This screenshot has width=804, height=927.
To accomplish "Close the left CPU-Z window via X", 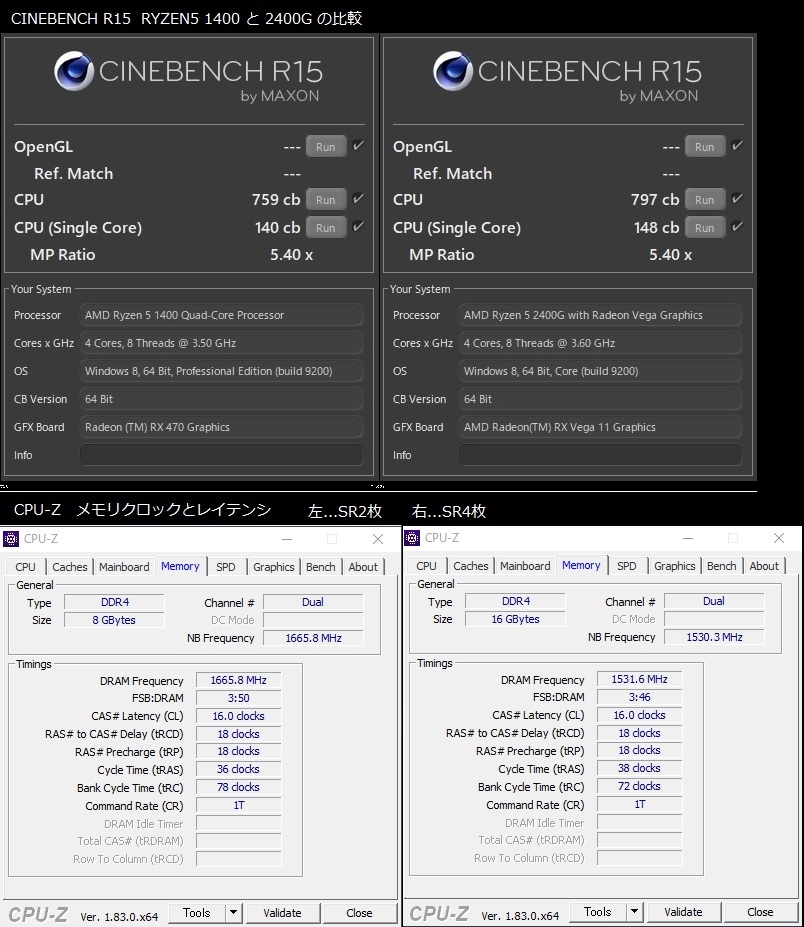I will point(378,539).
